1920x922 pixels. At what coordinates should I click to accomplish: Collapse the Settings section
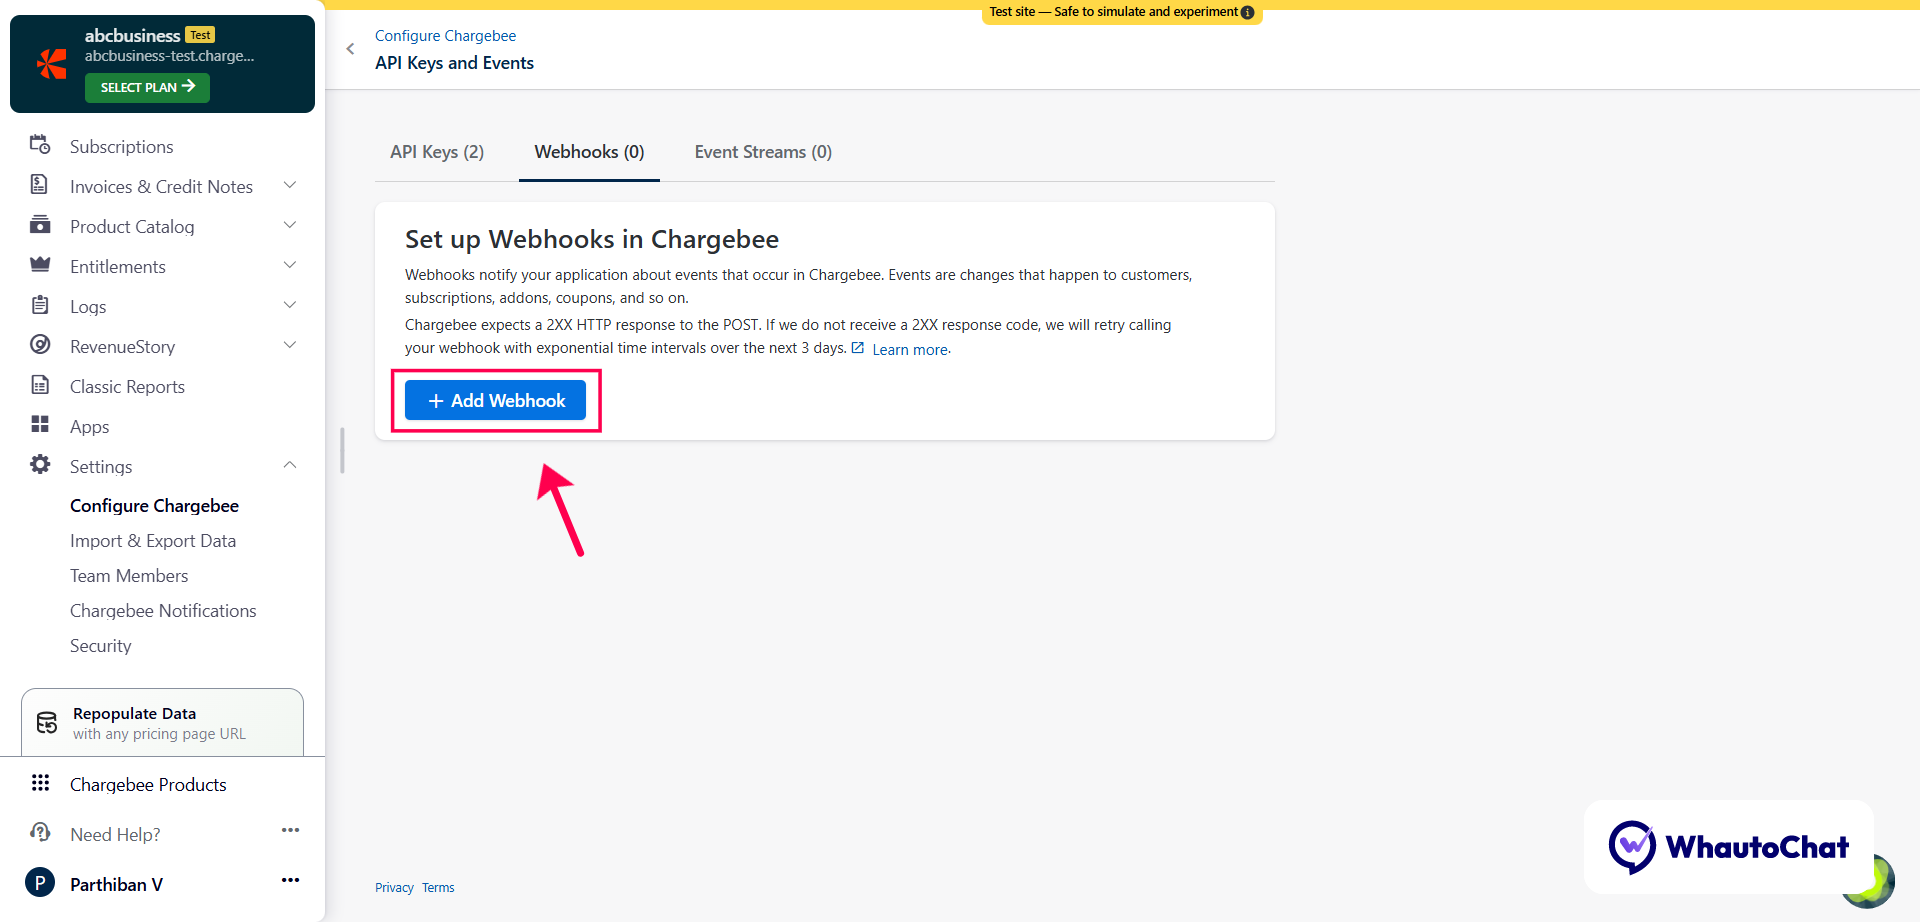tap(289, 464)
